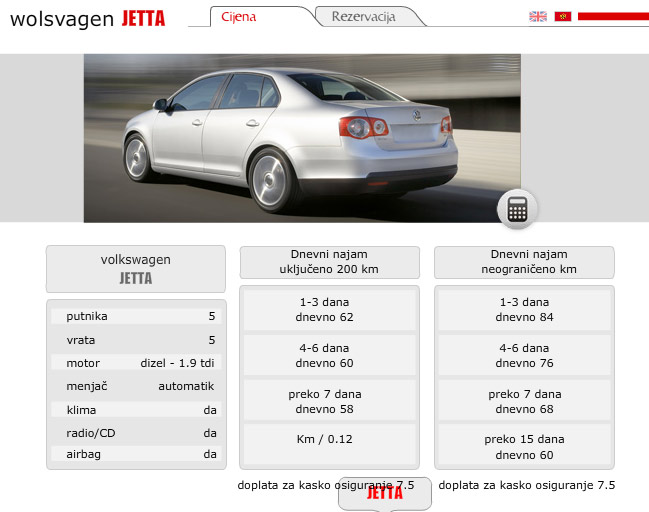Viewport: 649px width, 512px height.
Task: Click the red bar beside the flags
Action: pyautogui.click(x=613, y=16)
